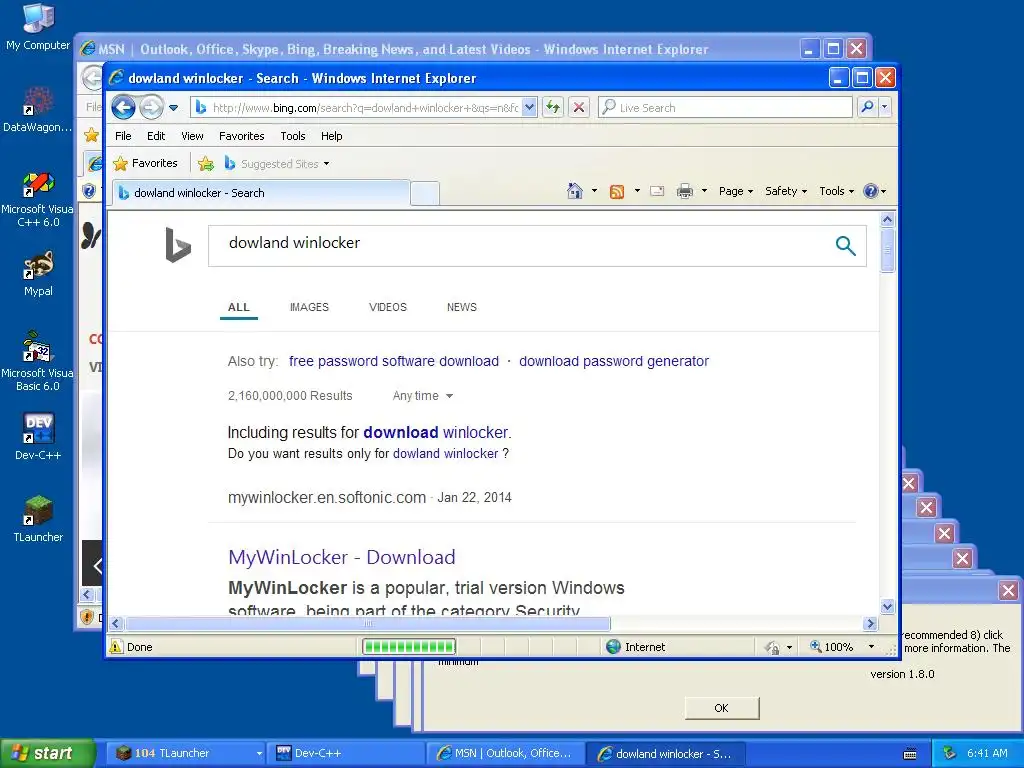1024x768 pixels.
Task: Switch to MSN window via taskbar button
Action: click(x=505, y=753)
